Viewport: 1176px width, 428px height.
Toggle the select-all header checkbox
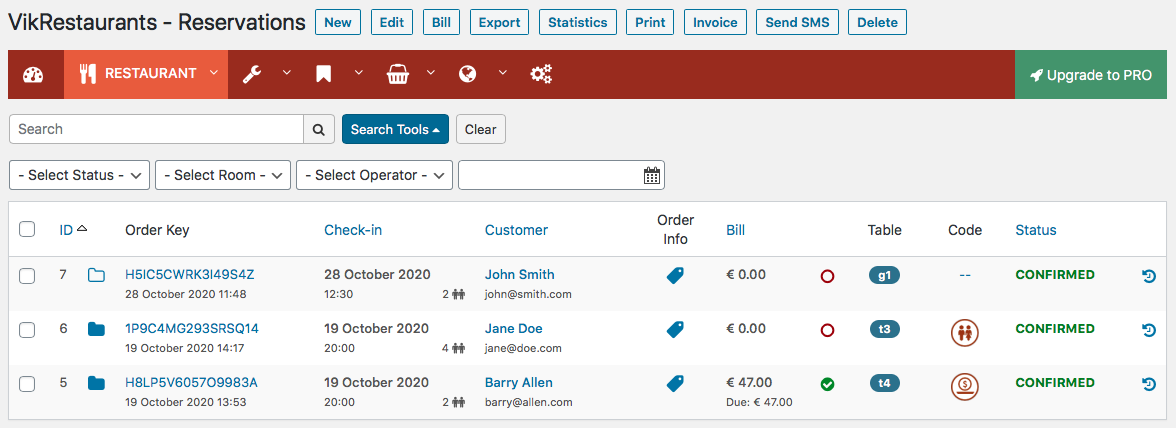[x=27, y=229]
